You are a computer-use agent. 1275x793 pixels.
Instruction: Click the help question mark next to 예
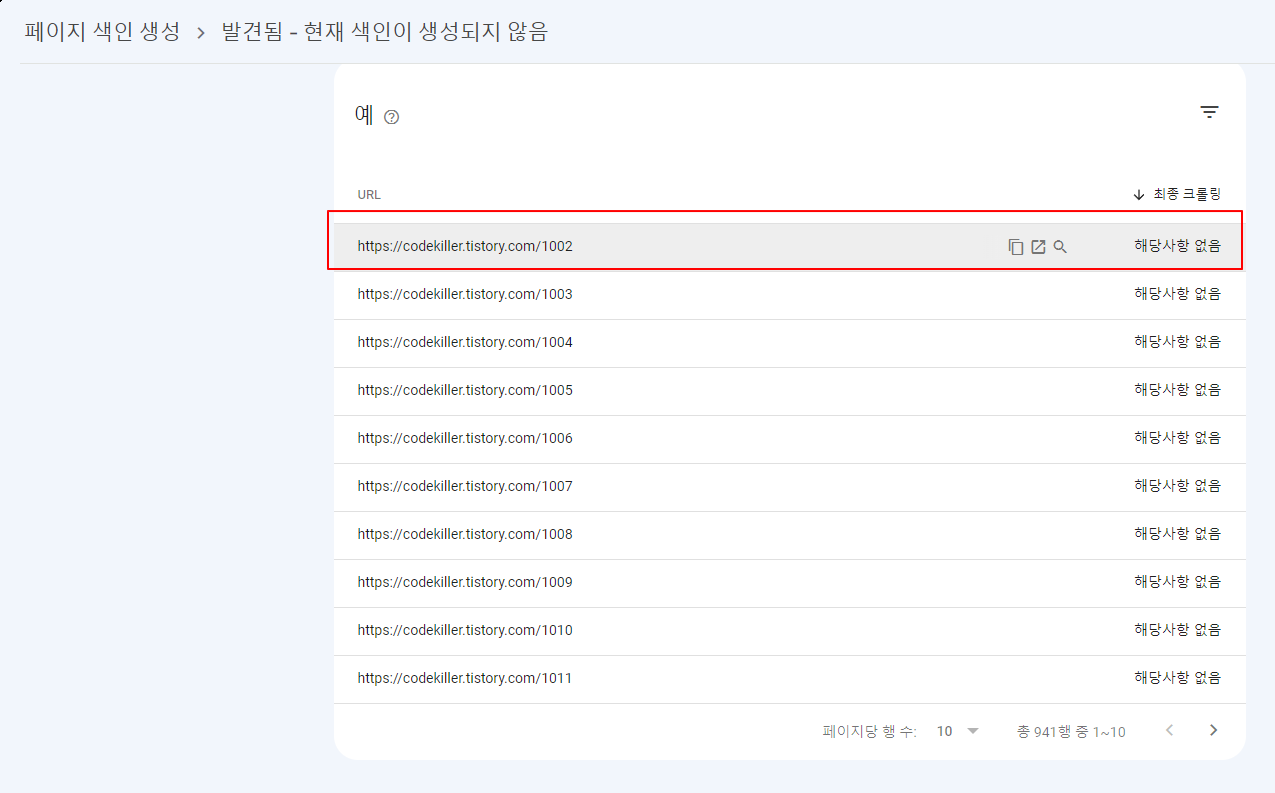pyautogui.click(x=391, y=117)
